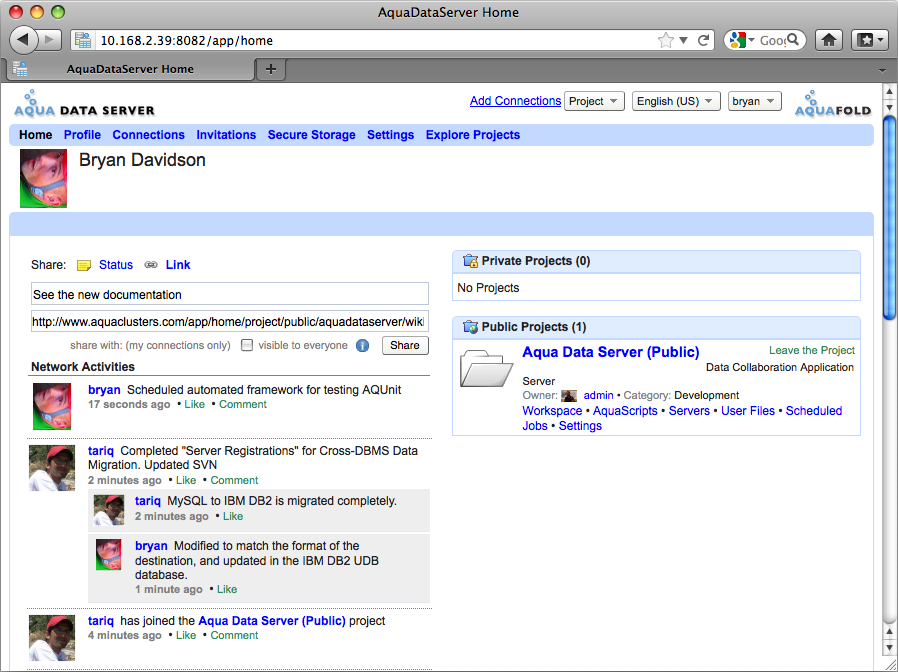Click bryan's avatar on the IBM DB2 UDB comment
Image resolution: width=898 pixels, height=672 pixels.
click(109, 554)
